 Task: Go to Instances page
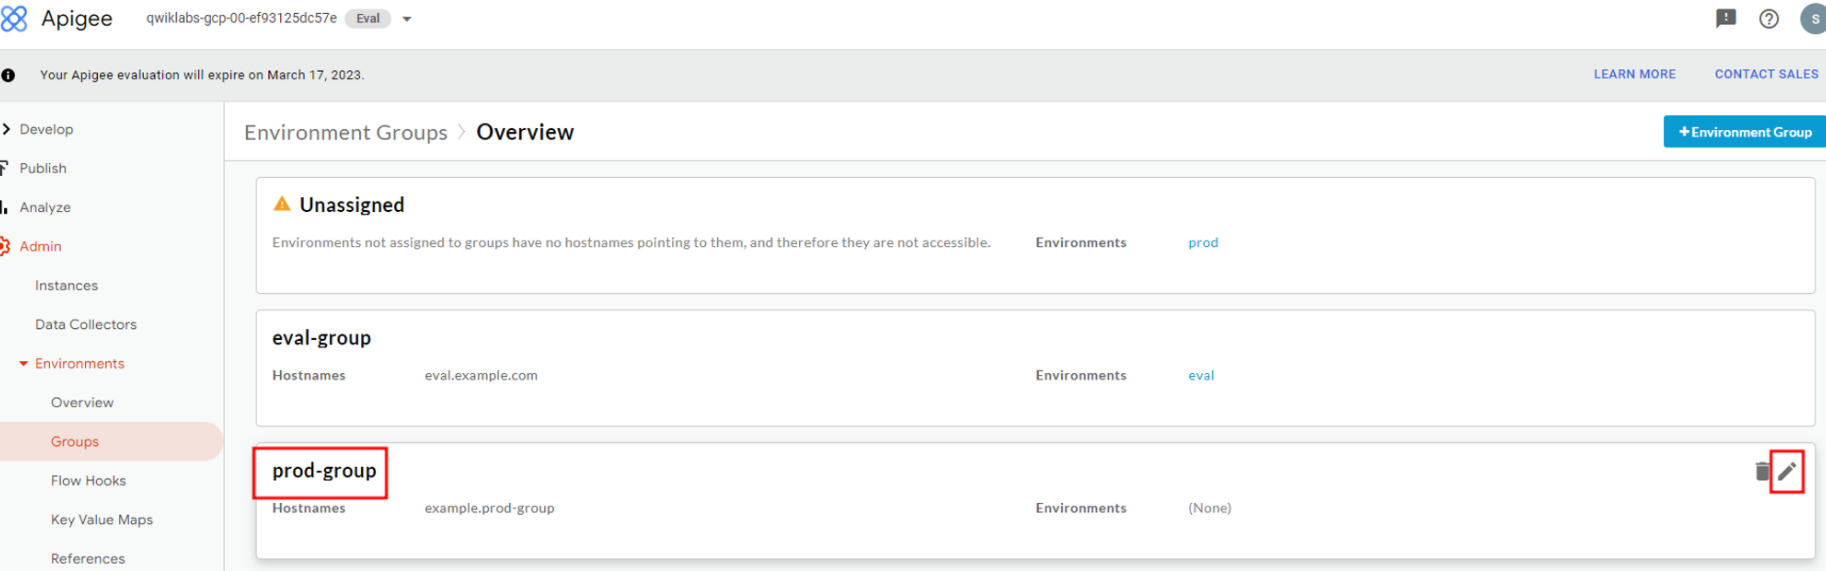tap(66, 285)
